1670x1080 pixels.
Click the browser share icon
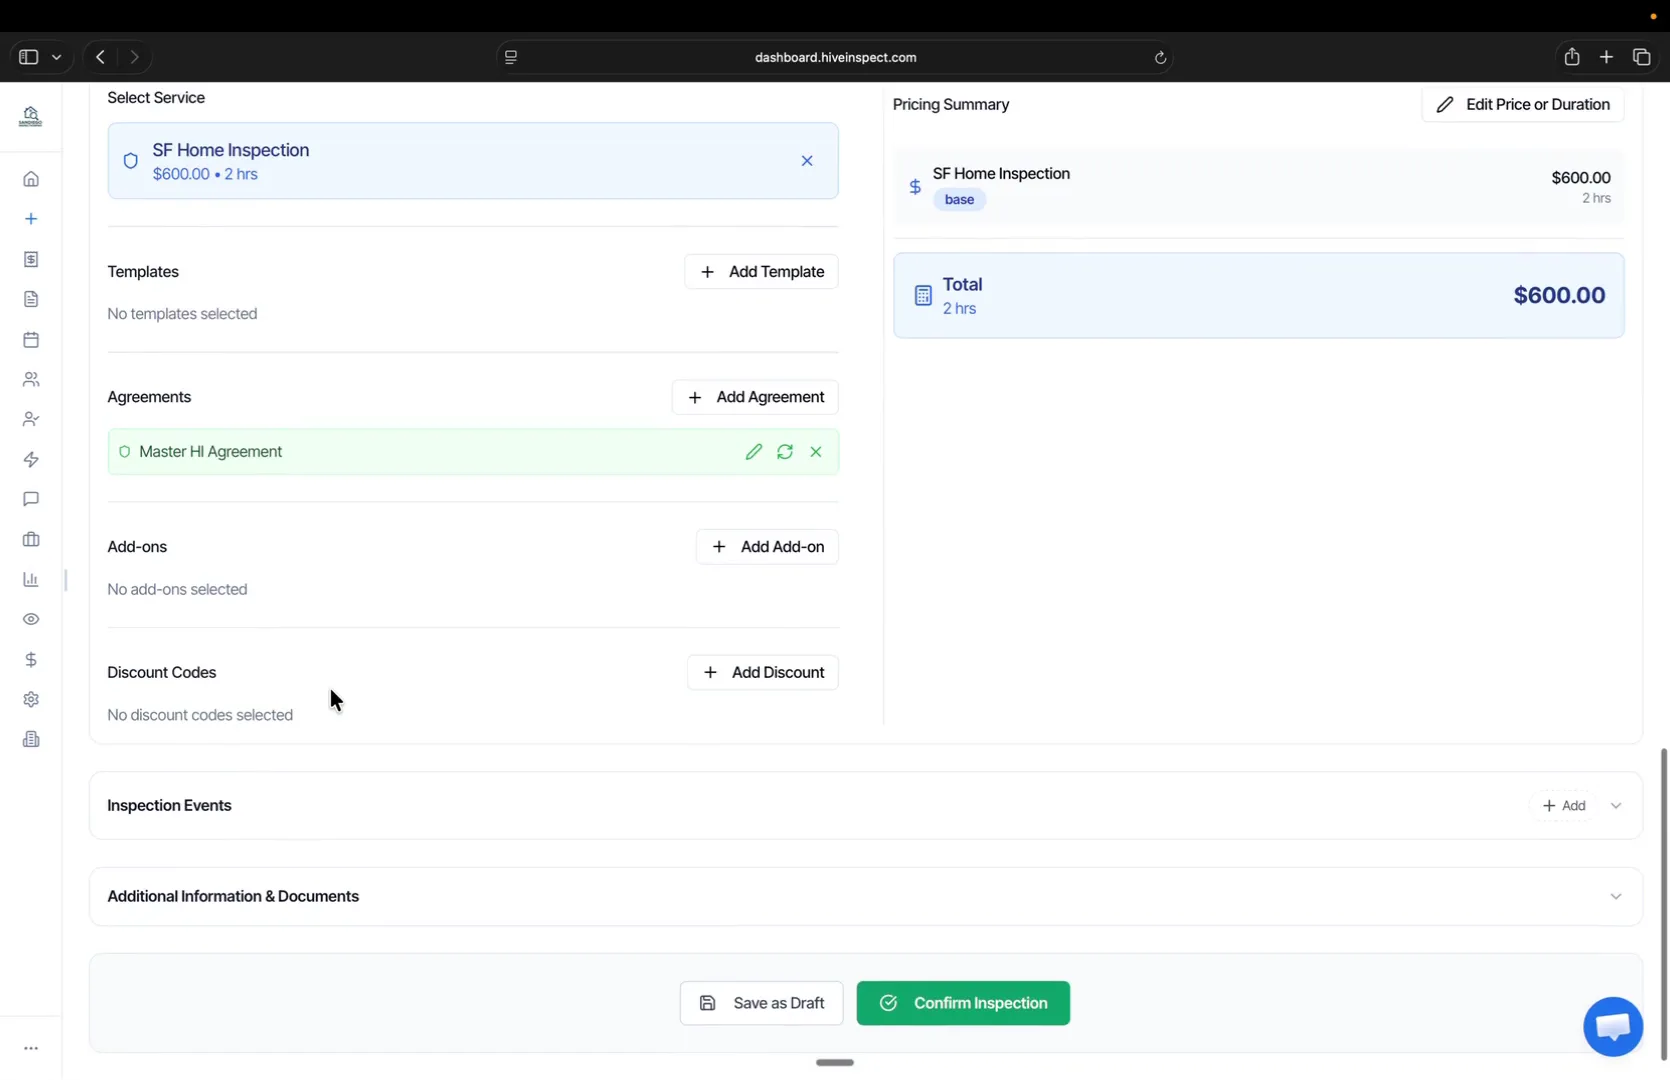1572,57
